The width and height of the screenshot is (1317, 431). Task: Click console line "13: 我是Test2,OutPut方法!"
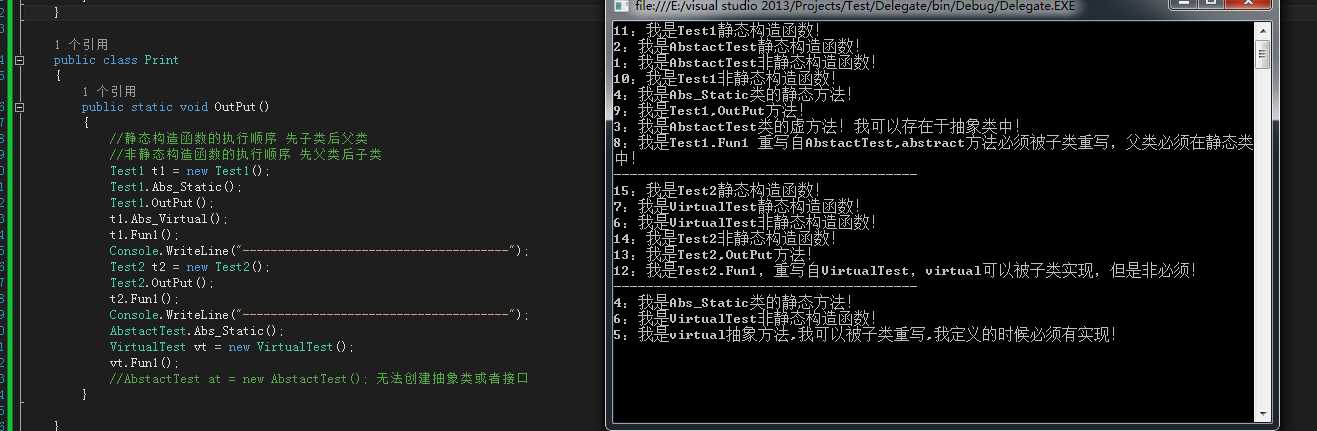tap(713, 254)
